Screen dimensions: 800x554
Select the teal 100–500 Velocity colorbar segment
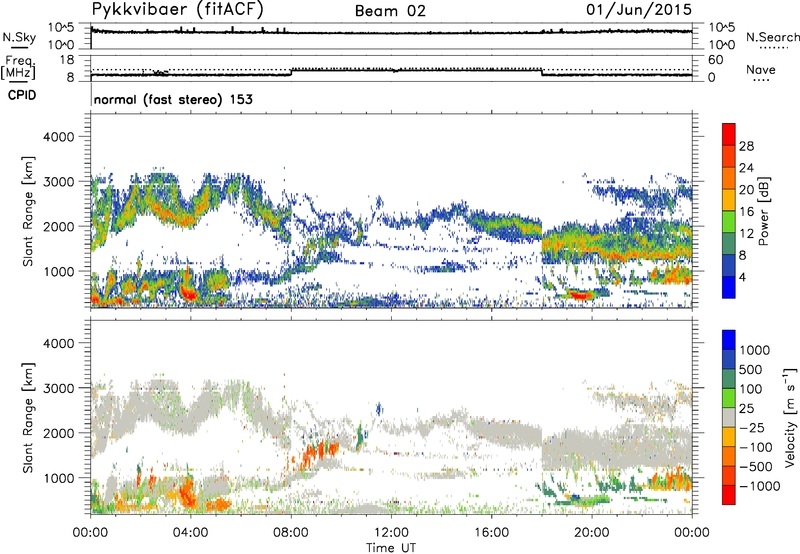coord(729,379)
